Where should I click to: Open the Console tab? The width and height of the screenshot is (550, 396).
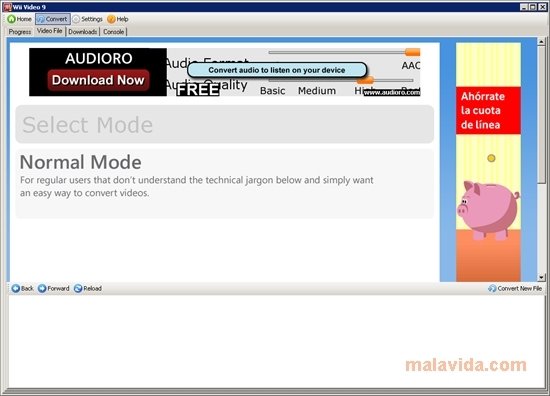(113, 32)
